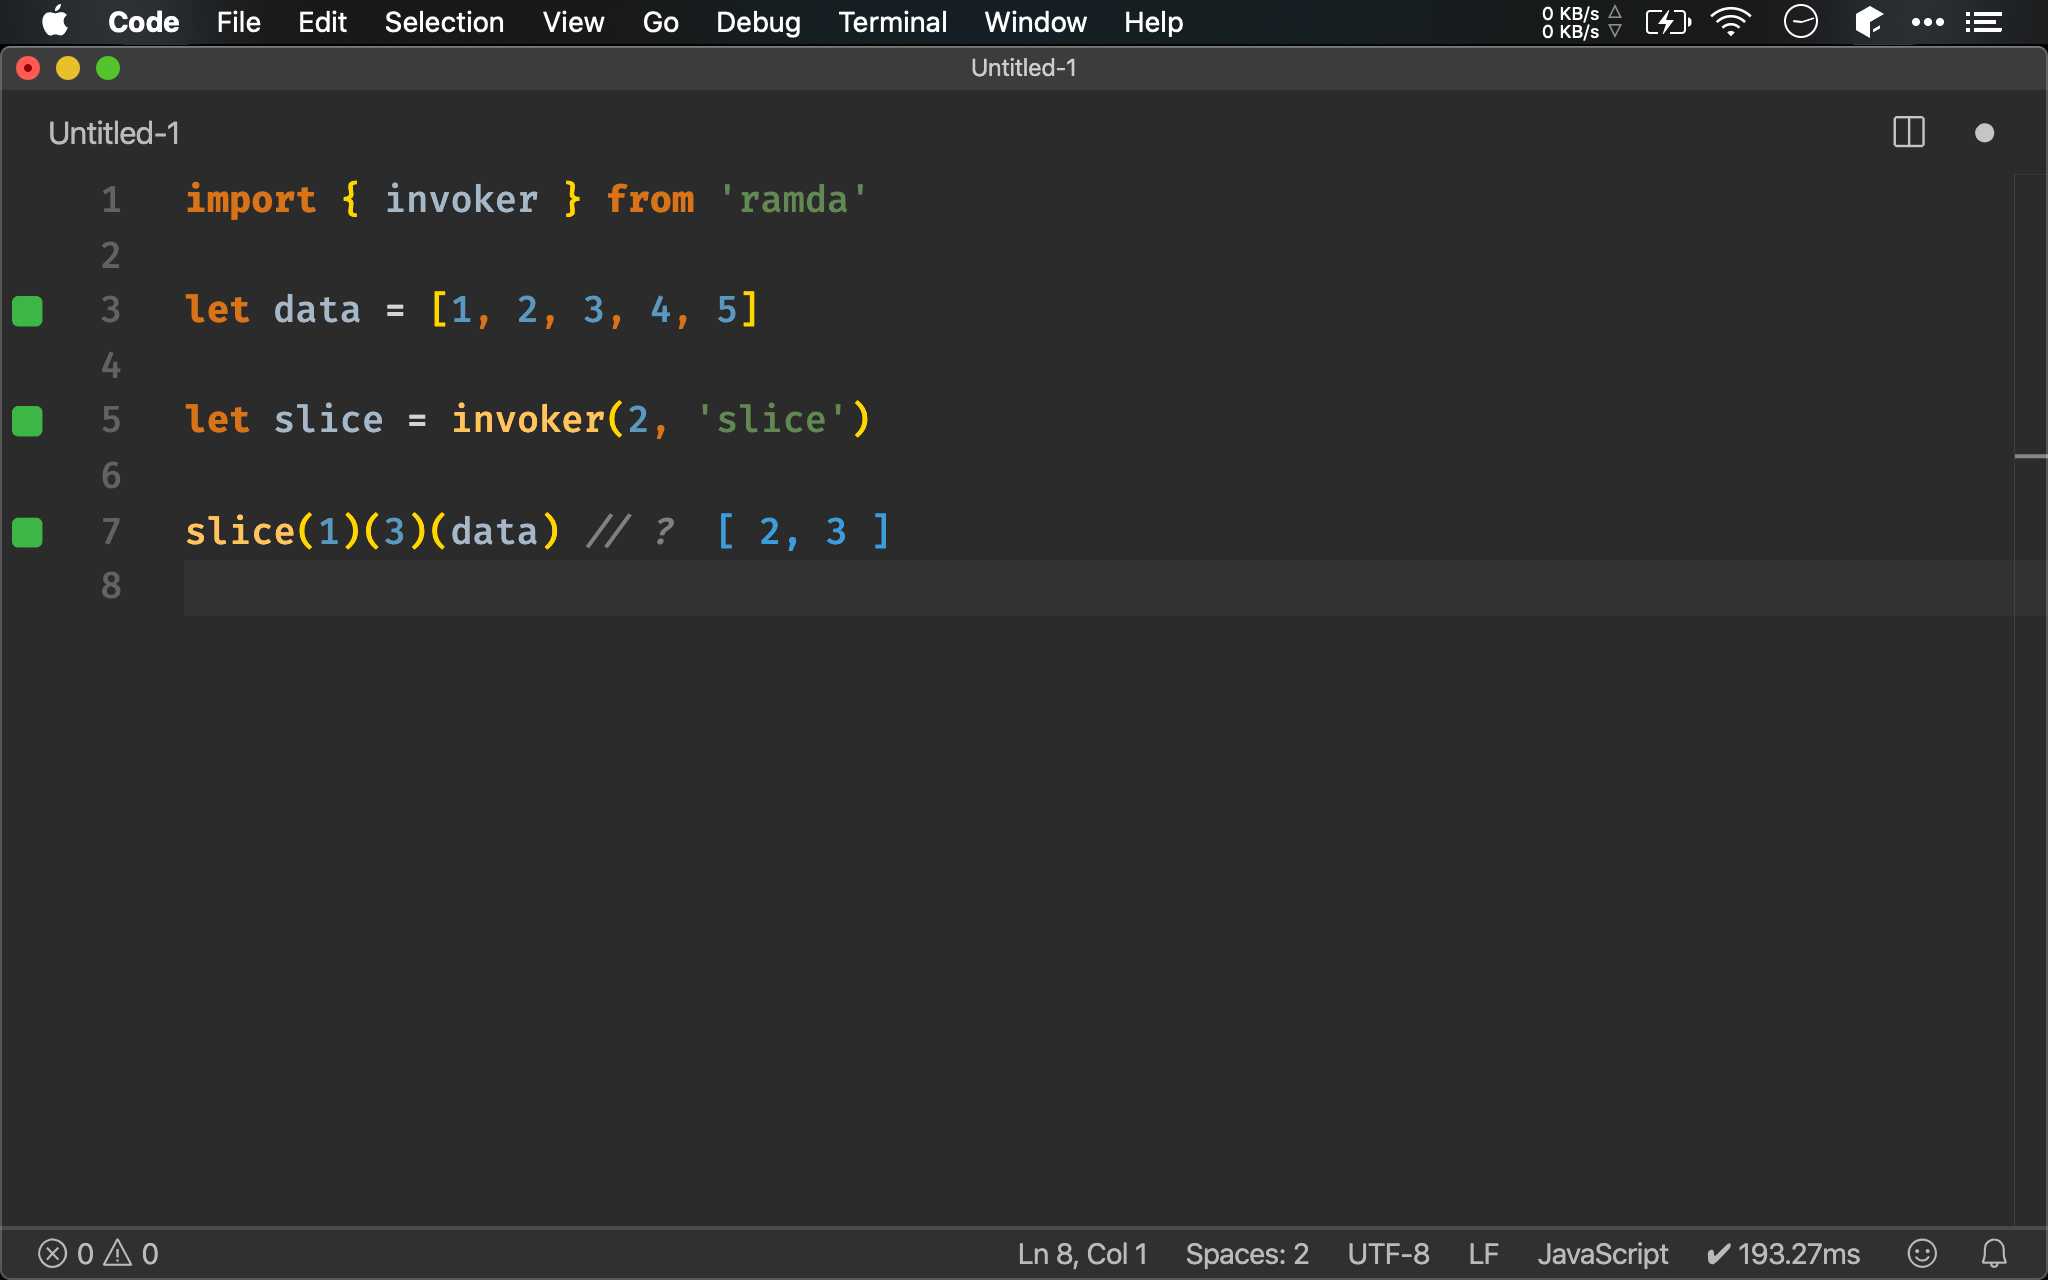
Task: Change file encoding via UTF-8
Action: point(1388,1254)
